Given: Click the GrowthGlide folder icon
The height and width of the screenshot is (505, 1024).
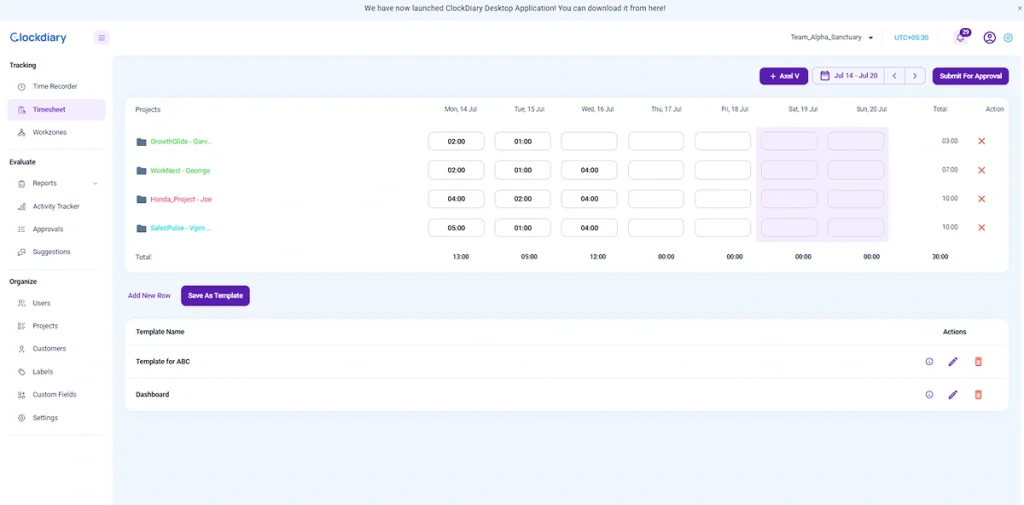Looking at the screenshot, I should pyautogui.click(x=141, y=142).
